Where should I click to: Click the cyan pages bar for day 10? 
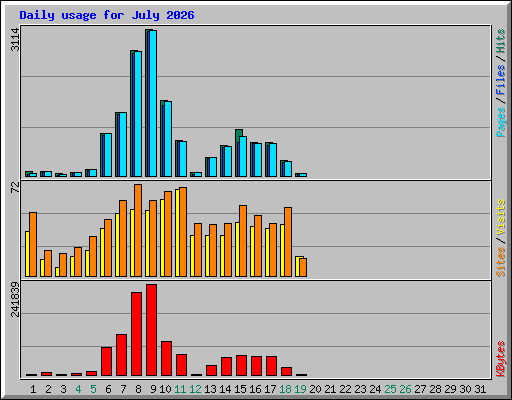point(168,139)
